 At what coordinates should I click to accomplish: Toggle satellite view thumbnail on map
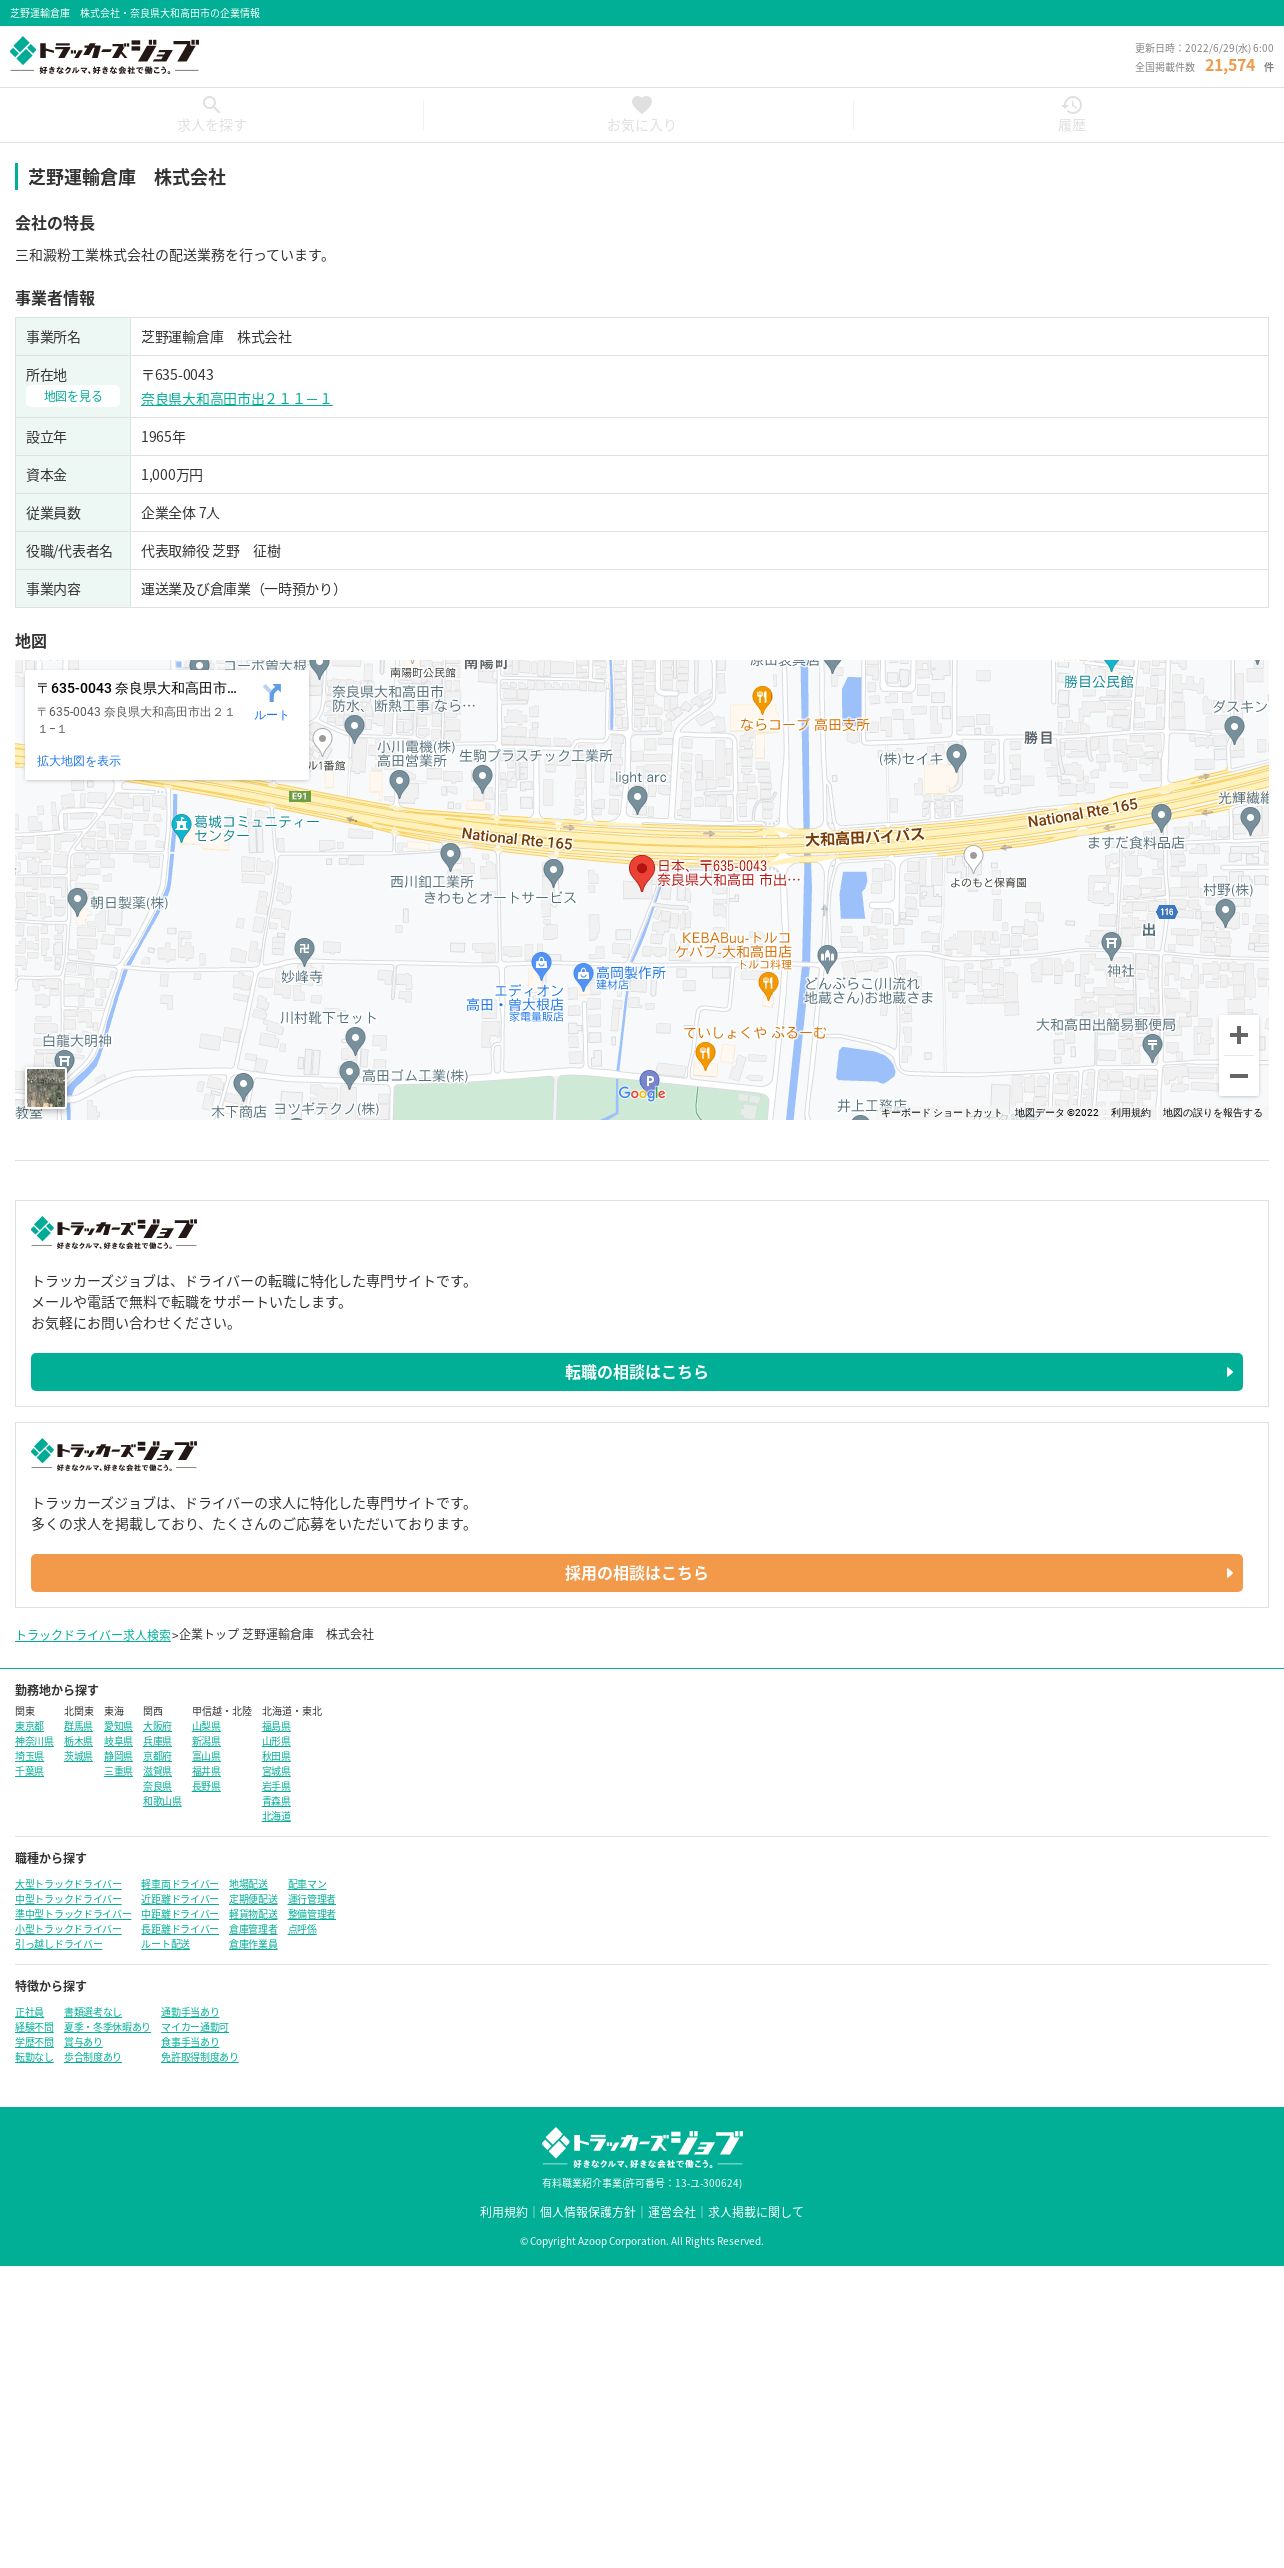(46, 1088)
